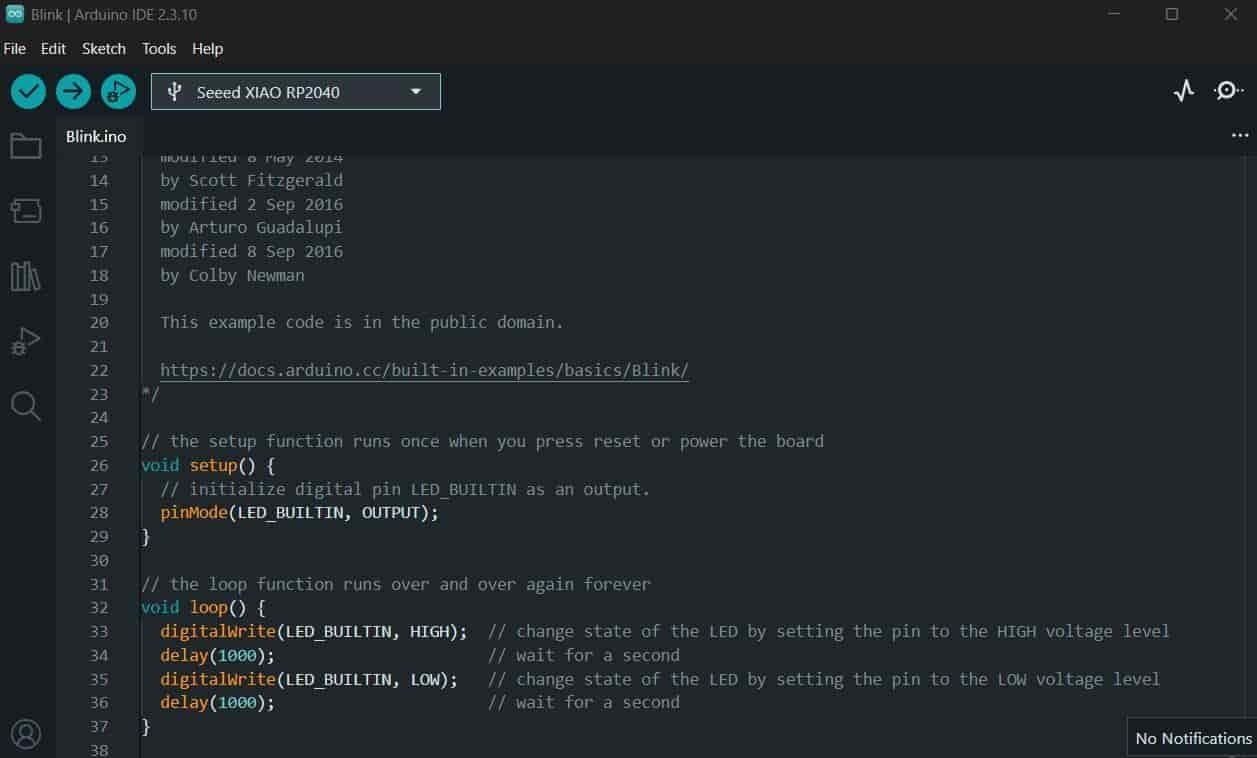Image resolution: width=1257 pixels, height=758 pixels.
Task: Click the comment about the setup function
Action: pos(483,441)
